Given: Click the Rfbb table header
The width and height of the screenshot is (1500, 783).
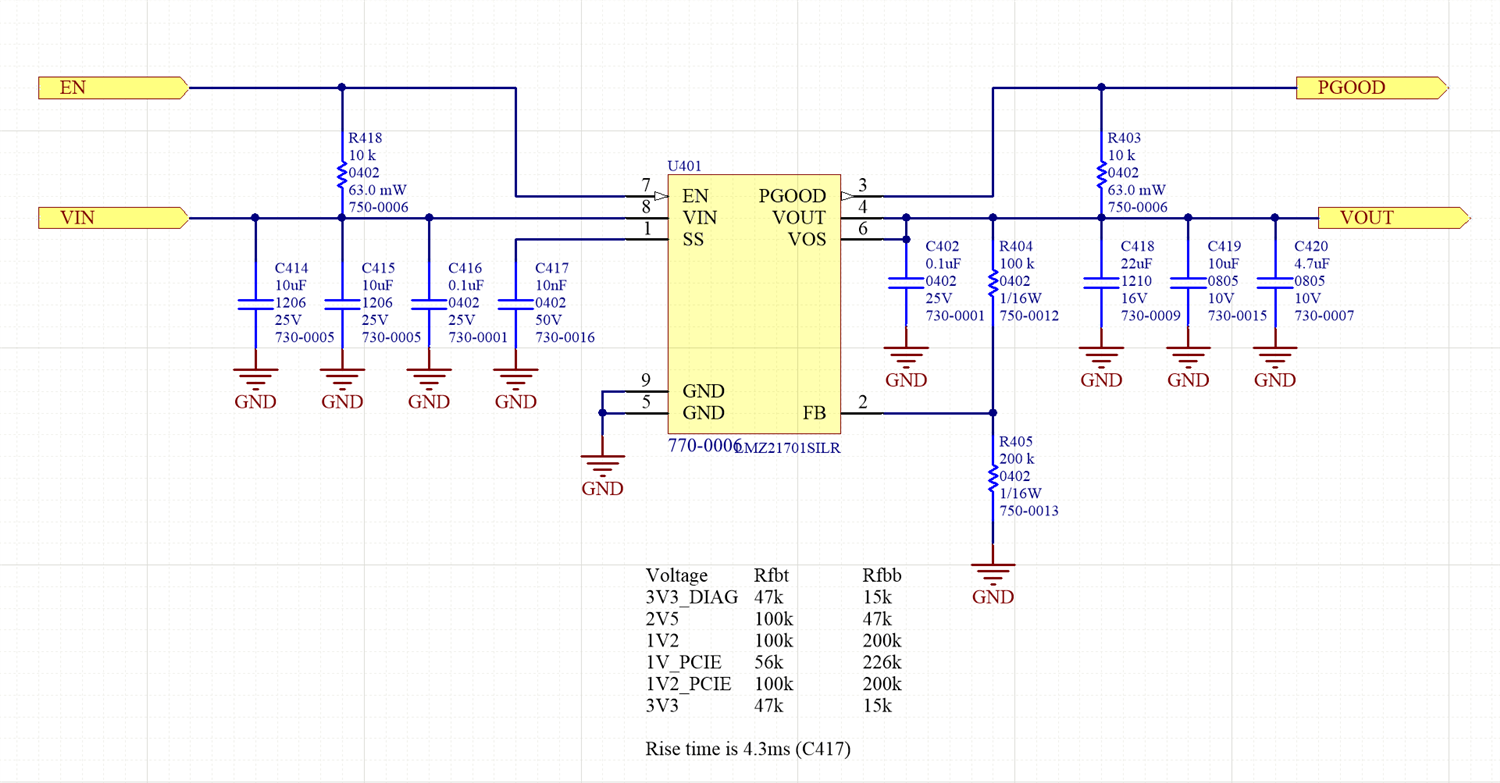Looking at the screenshot, I should [x=882, y=575].
